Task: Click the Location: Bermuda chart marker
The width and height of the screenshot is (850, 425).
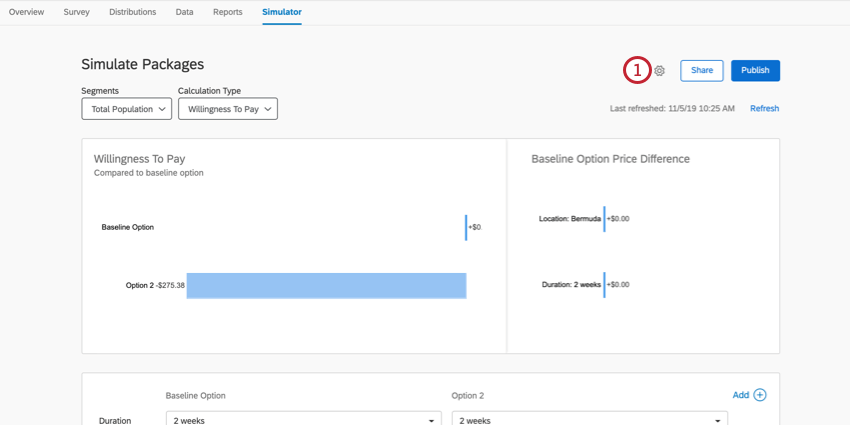Action: 604,219
